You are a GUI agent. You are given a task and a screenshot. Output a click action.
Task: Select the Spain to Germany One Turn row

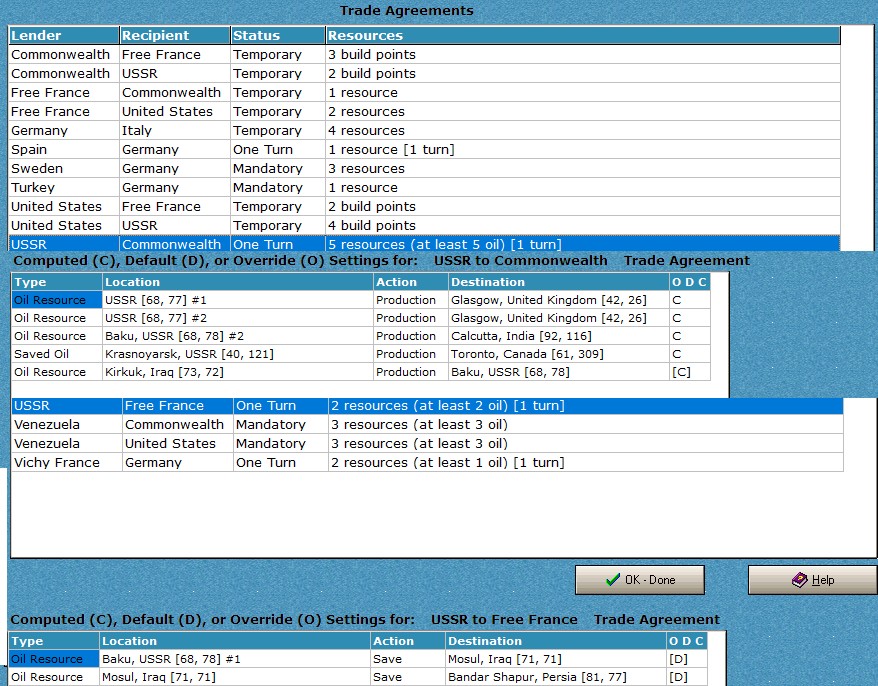click(x=424, y=150)
